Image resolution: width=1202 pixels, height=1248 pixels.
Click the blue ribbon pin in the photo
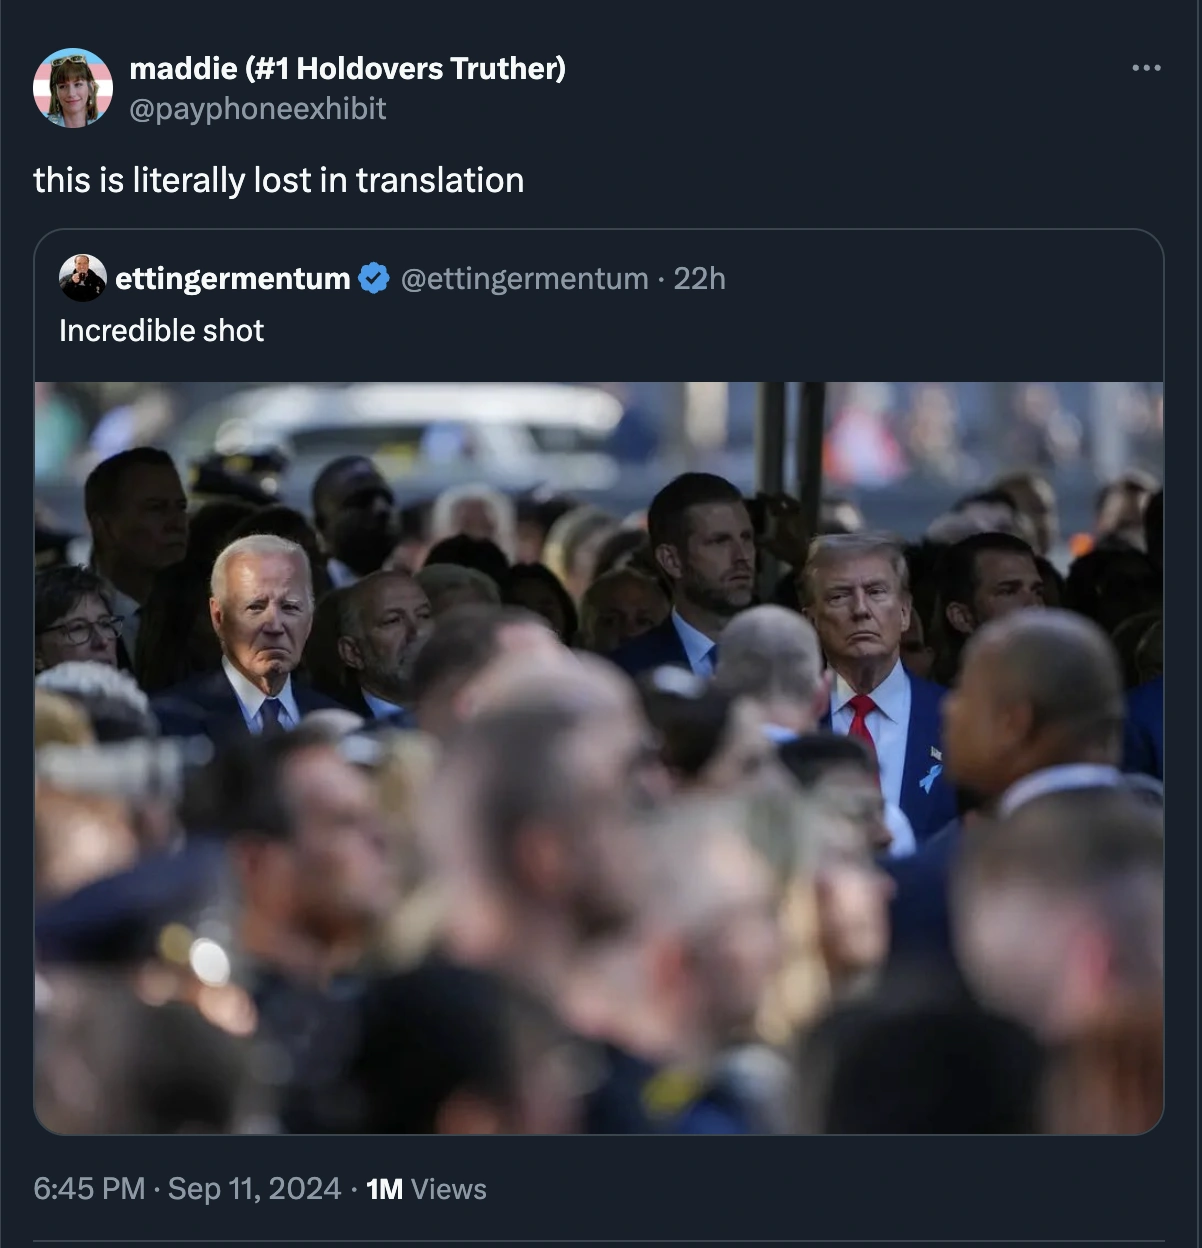click(930, 777)
